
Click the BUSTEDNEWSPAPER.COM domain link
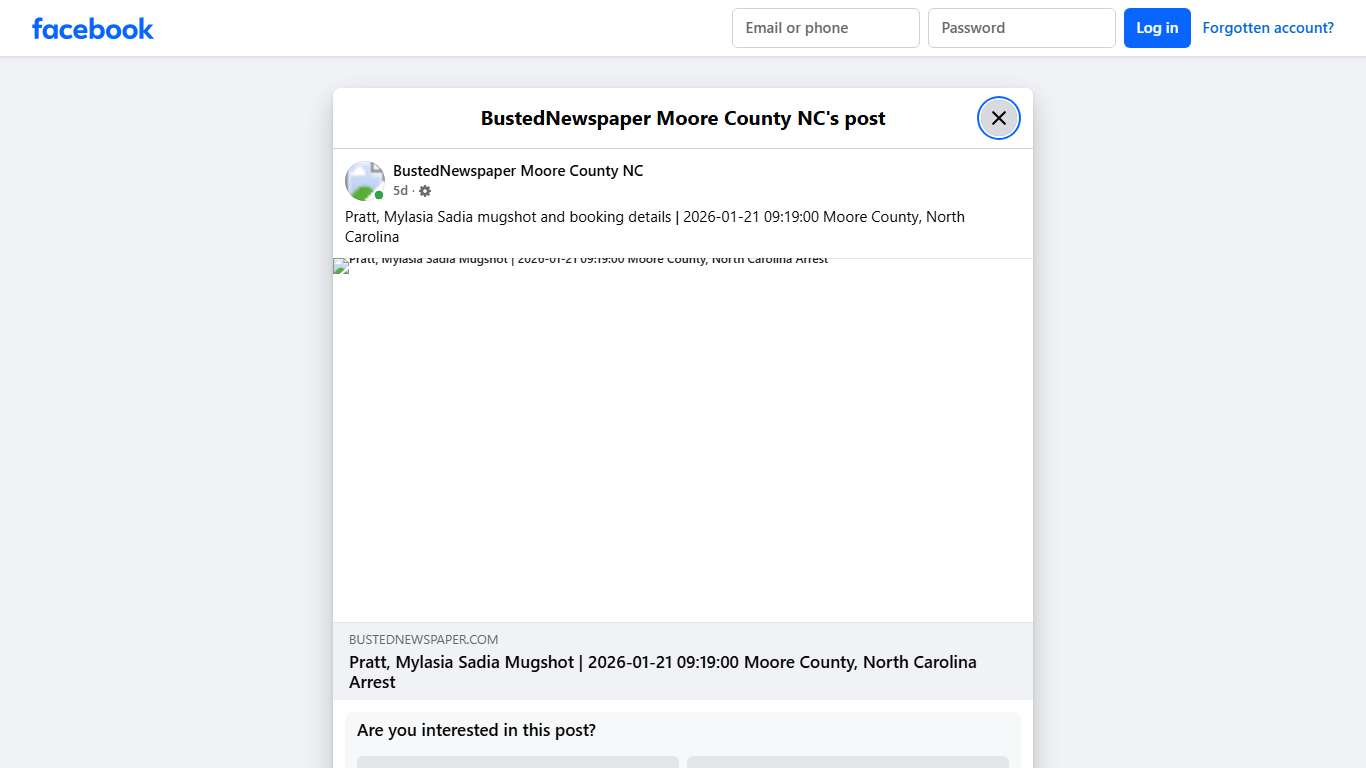[423, 639]
